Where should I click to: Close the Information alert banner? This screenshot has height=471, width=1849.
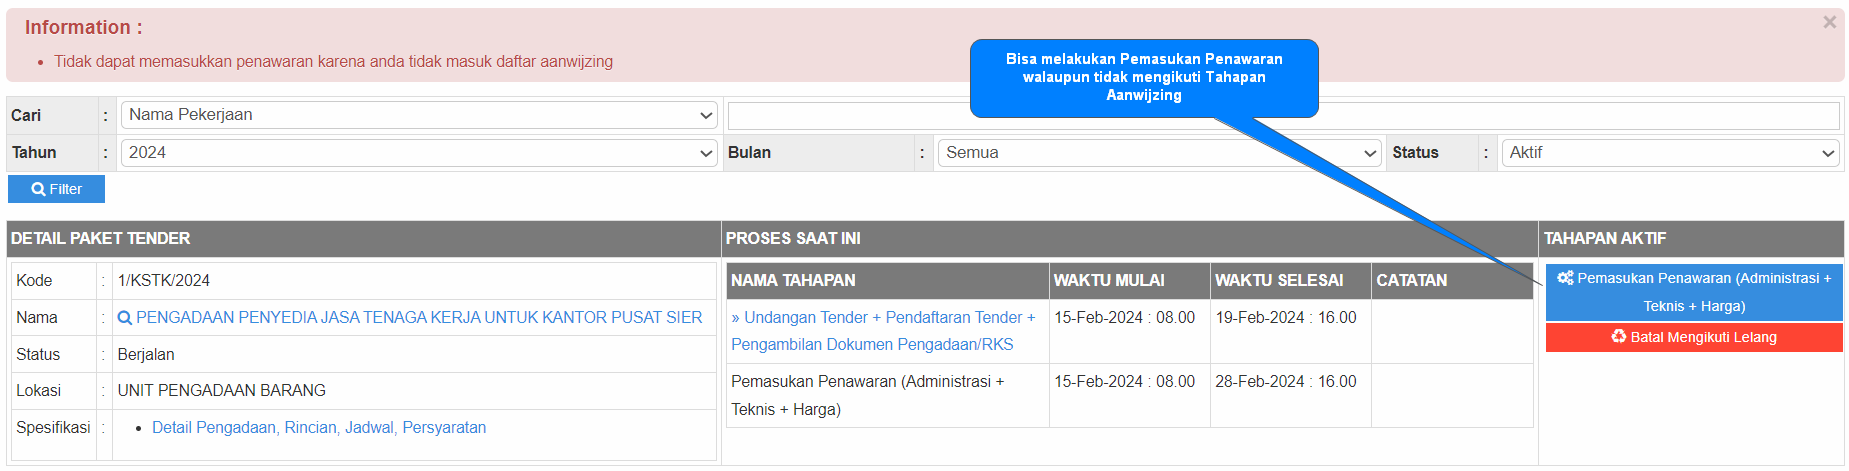tap(1829, 22)
